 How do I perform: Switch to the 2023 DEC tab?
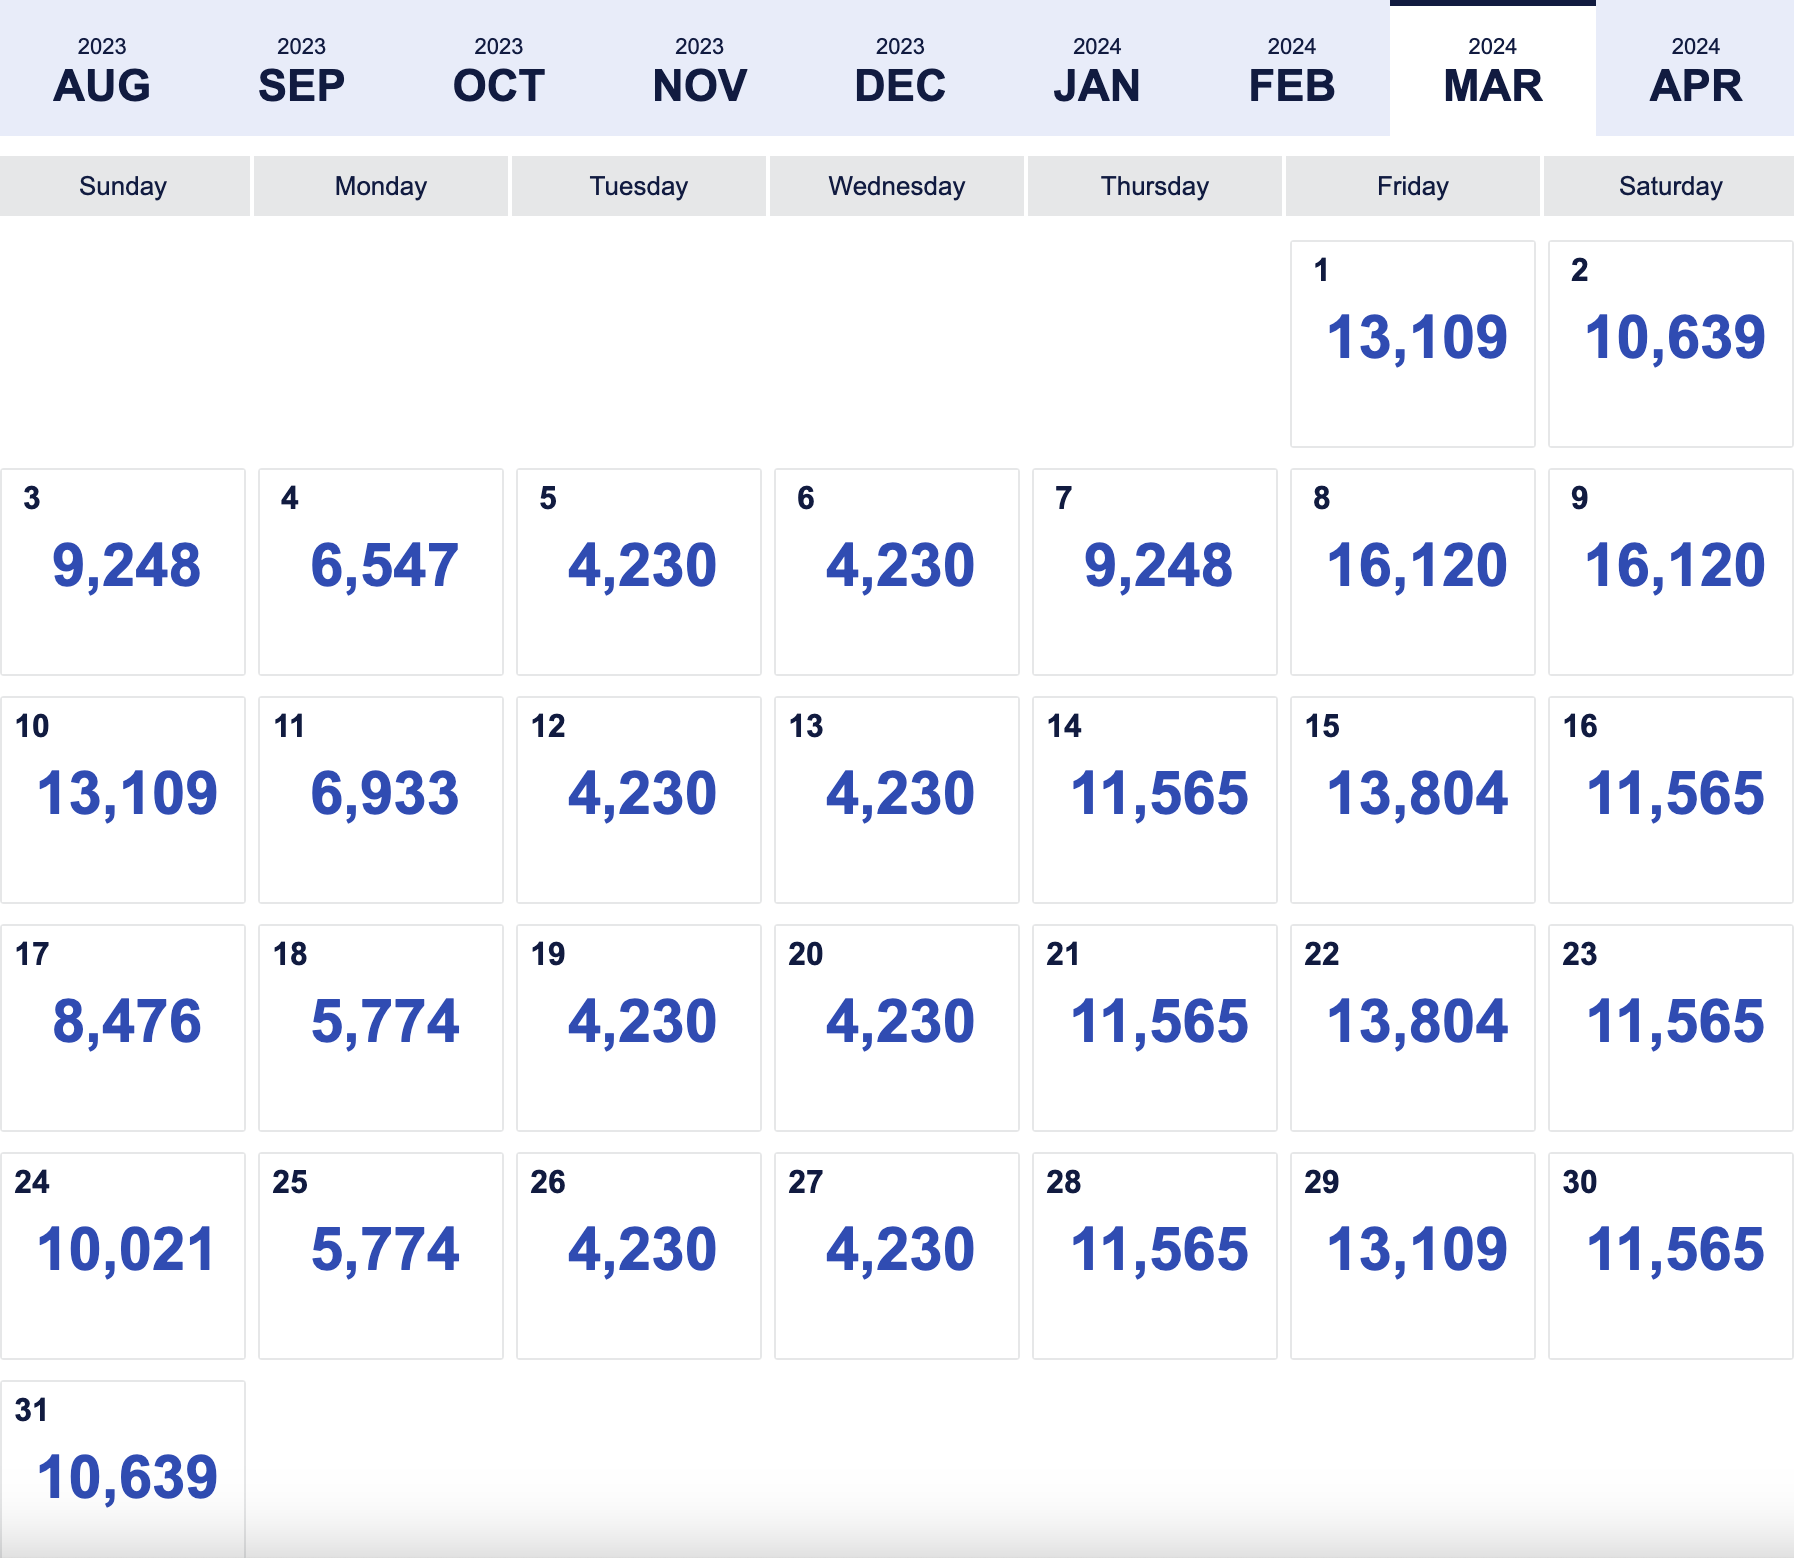(900, 68)
